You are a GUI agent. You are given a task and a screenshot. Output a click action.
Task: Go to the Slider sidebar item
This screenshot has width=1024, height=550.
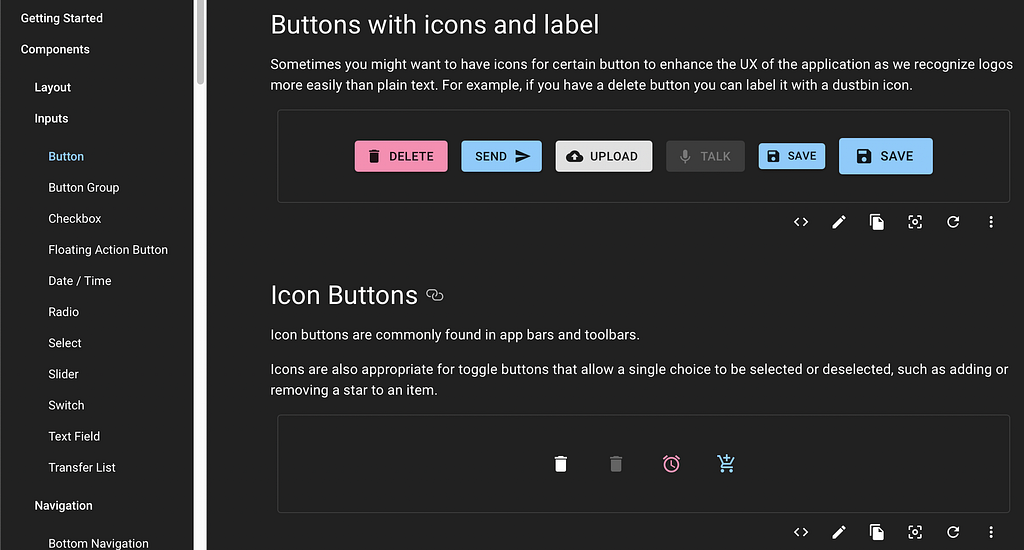pyautogui.click(x=64, y=374)
